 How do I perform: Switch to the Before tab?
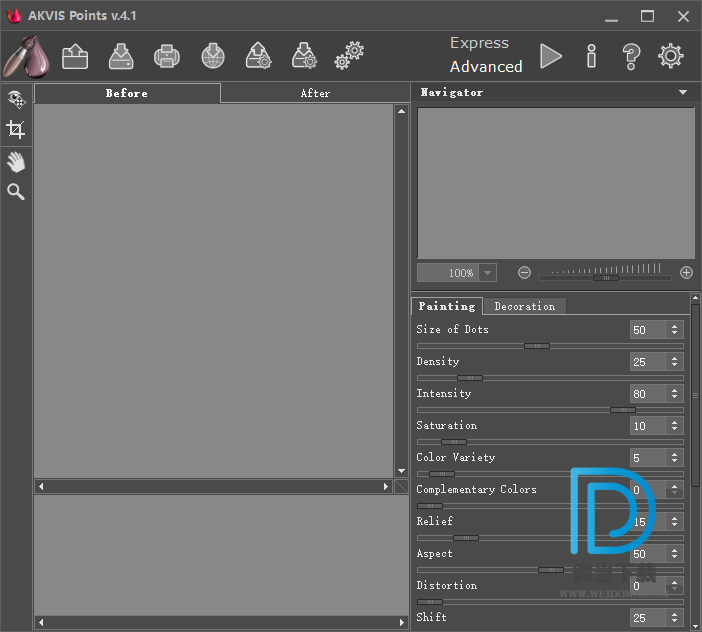pyautogui.click(x=127, y=93)
